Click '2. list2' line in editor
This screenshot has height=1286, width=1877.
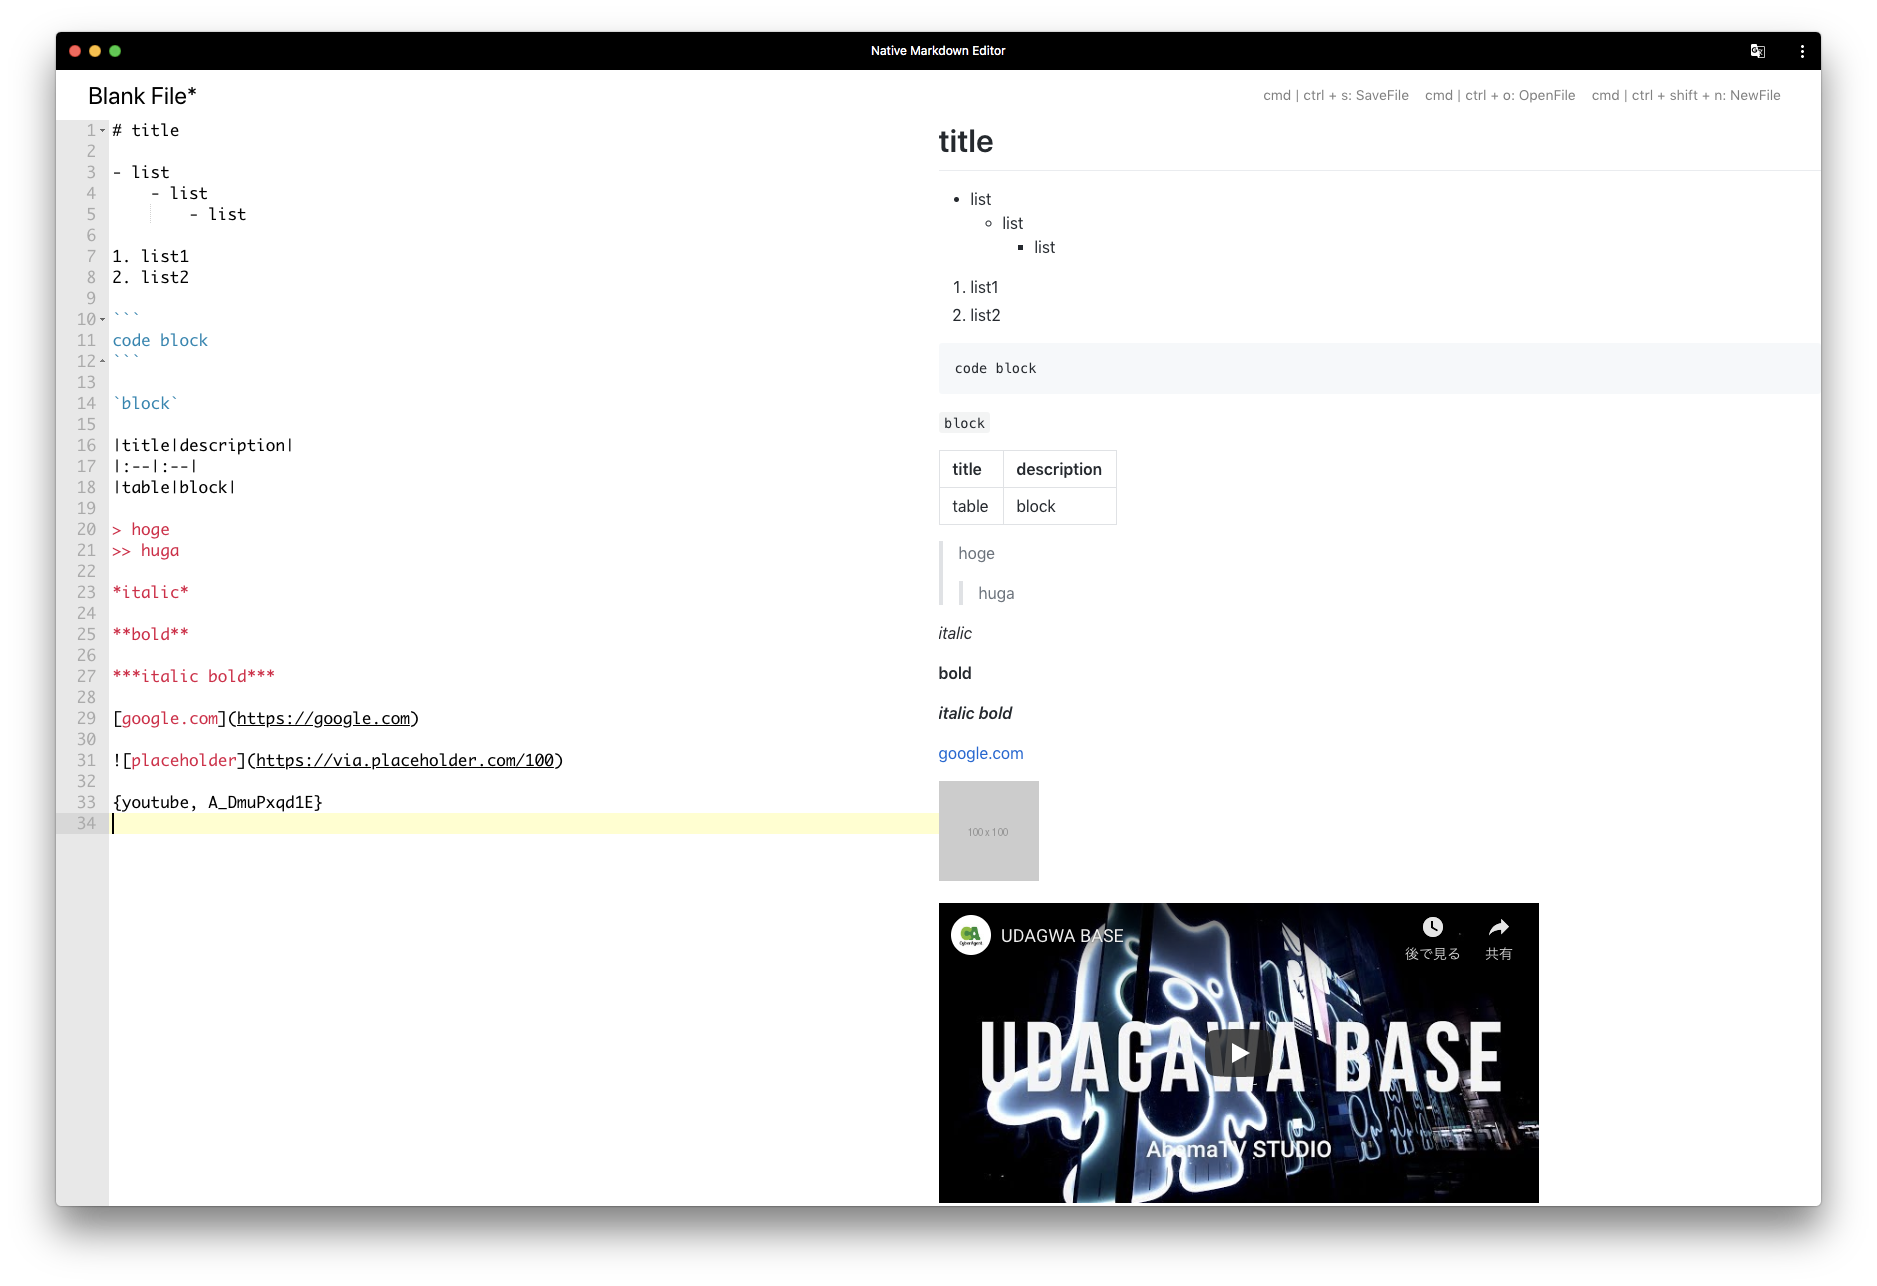point(150,277)
